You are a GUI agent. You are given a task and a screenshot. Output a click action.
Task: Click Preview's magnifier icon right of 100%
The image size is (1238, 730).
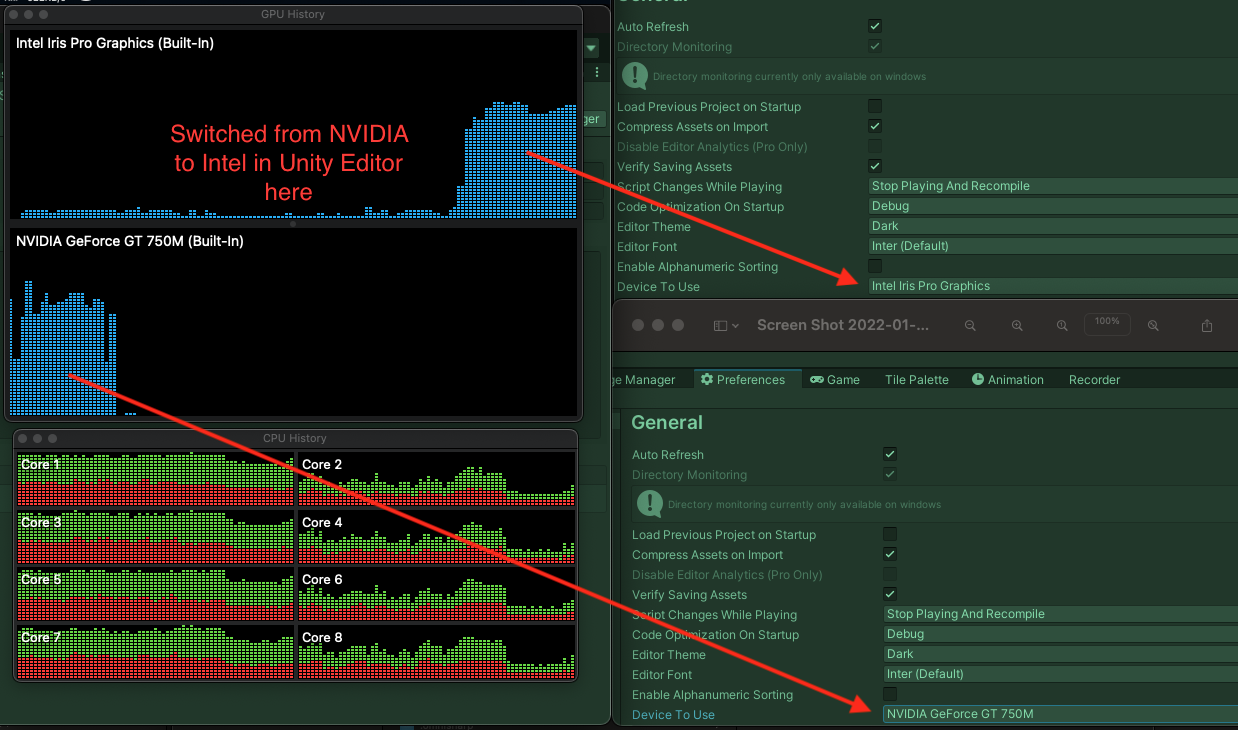[1153, 326]
